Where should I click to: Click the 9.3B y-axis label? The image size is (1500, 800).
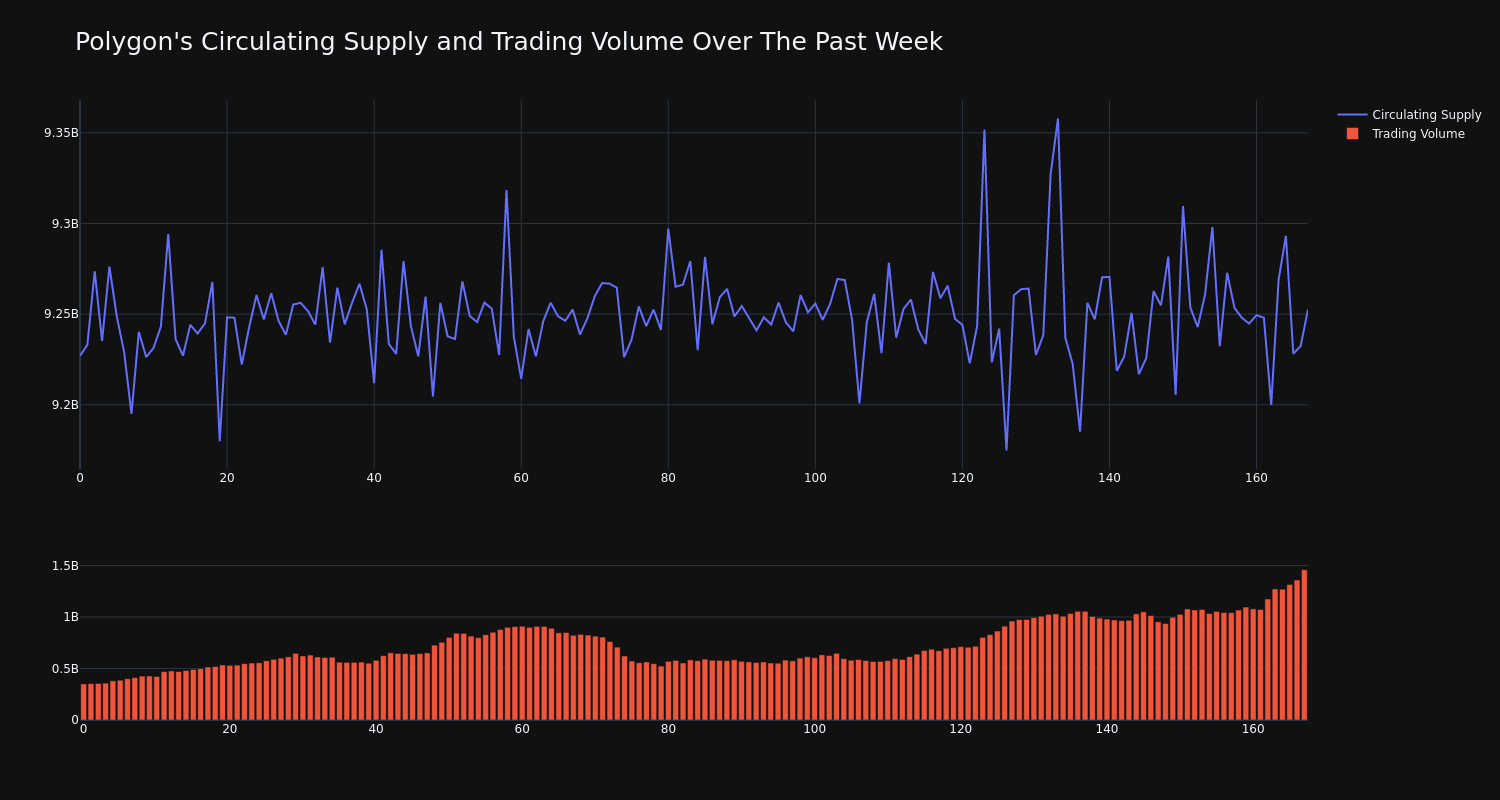(x=65, y=224)
